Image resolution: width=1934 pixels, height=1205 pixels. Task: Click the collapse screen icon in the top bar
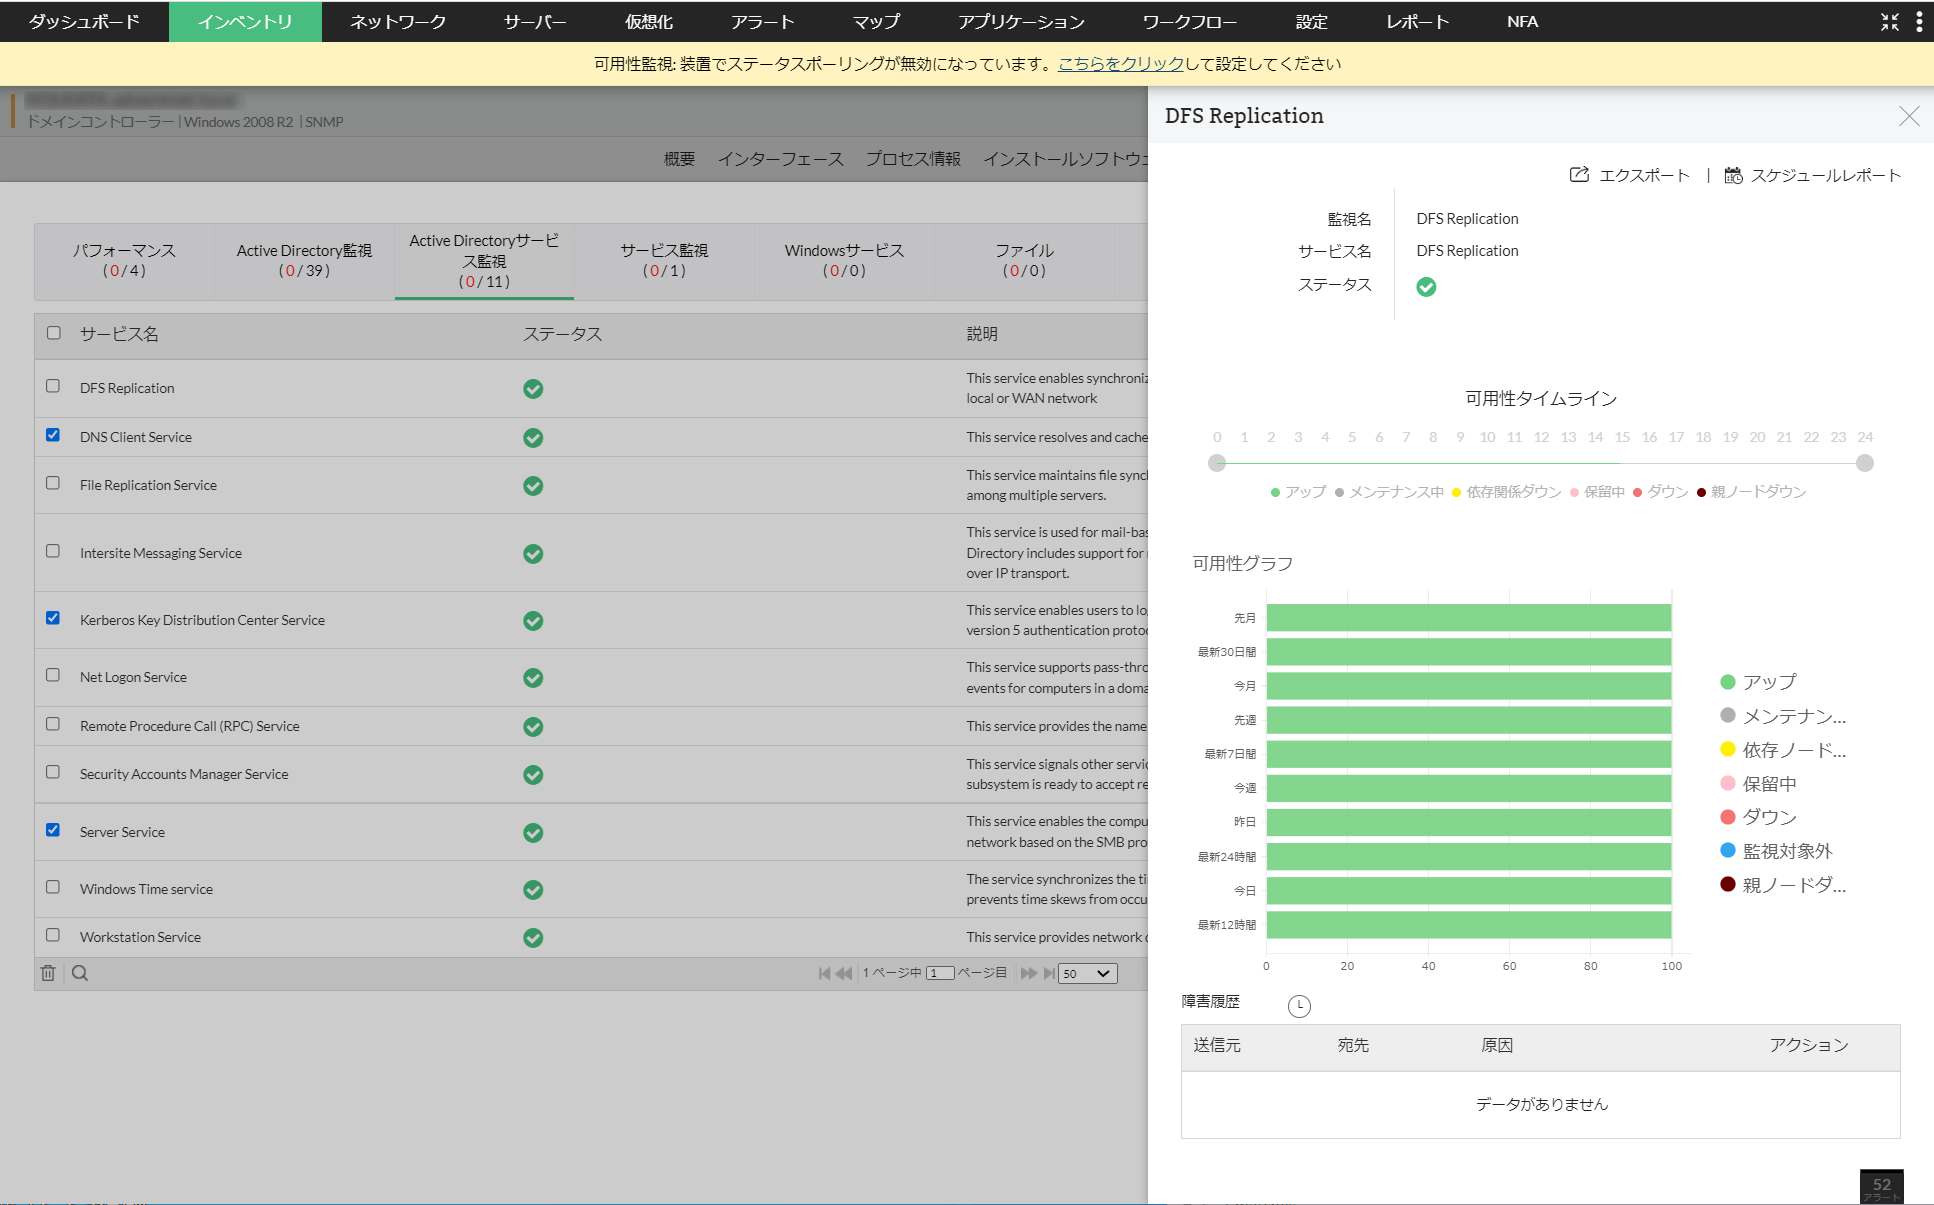[x=1890, y=21]
